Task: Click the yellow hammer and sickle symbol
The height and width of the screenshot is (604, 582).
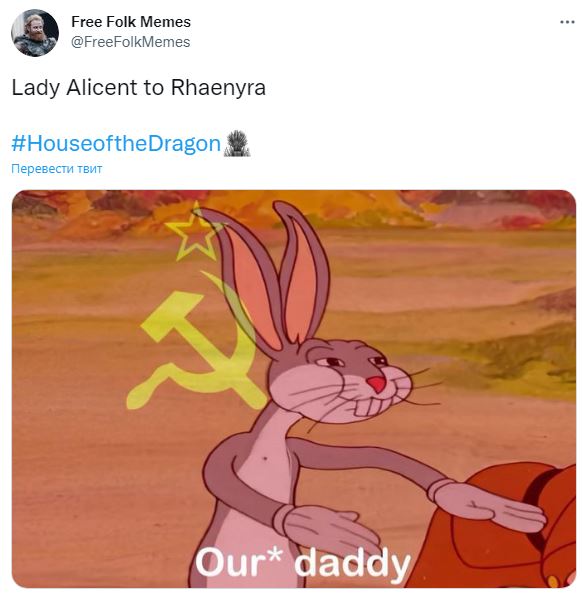Action: (196, 349)
